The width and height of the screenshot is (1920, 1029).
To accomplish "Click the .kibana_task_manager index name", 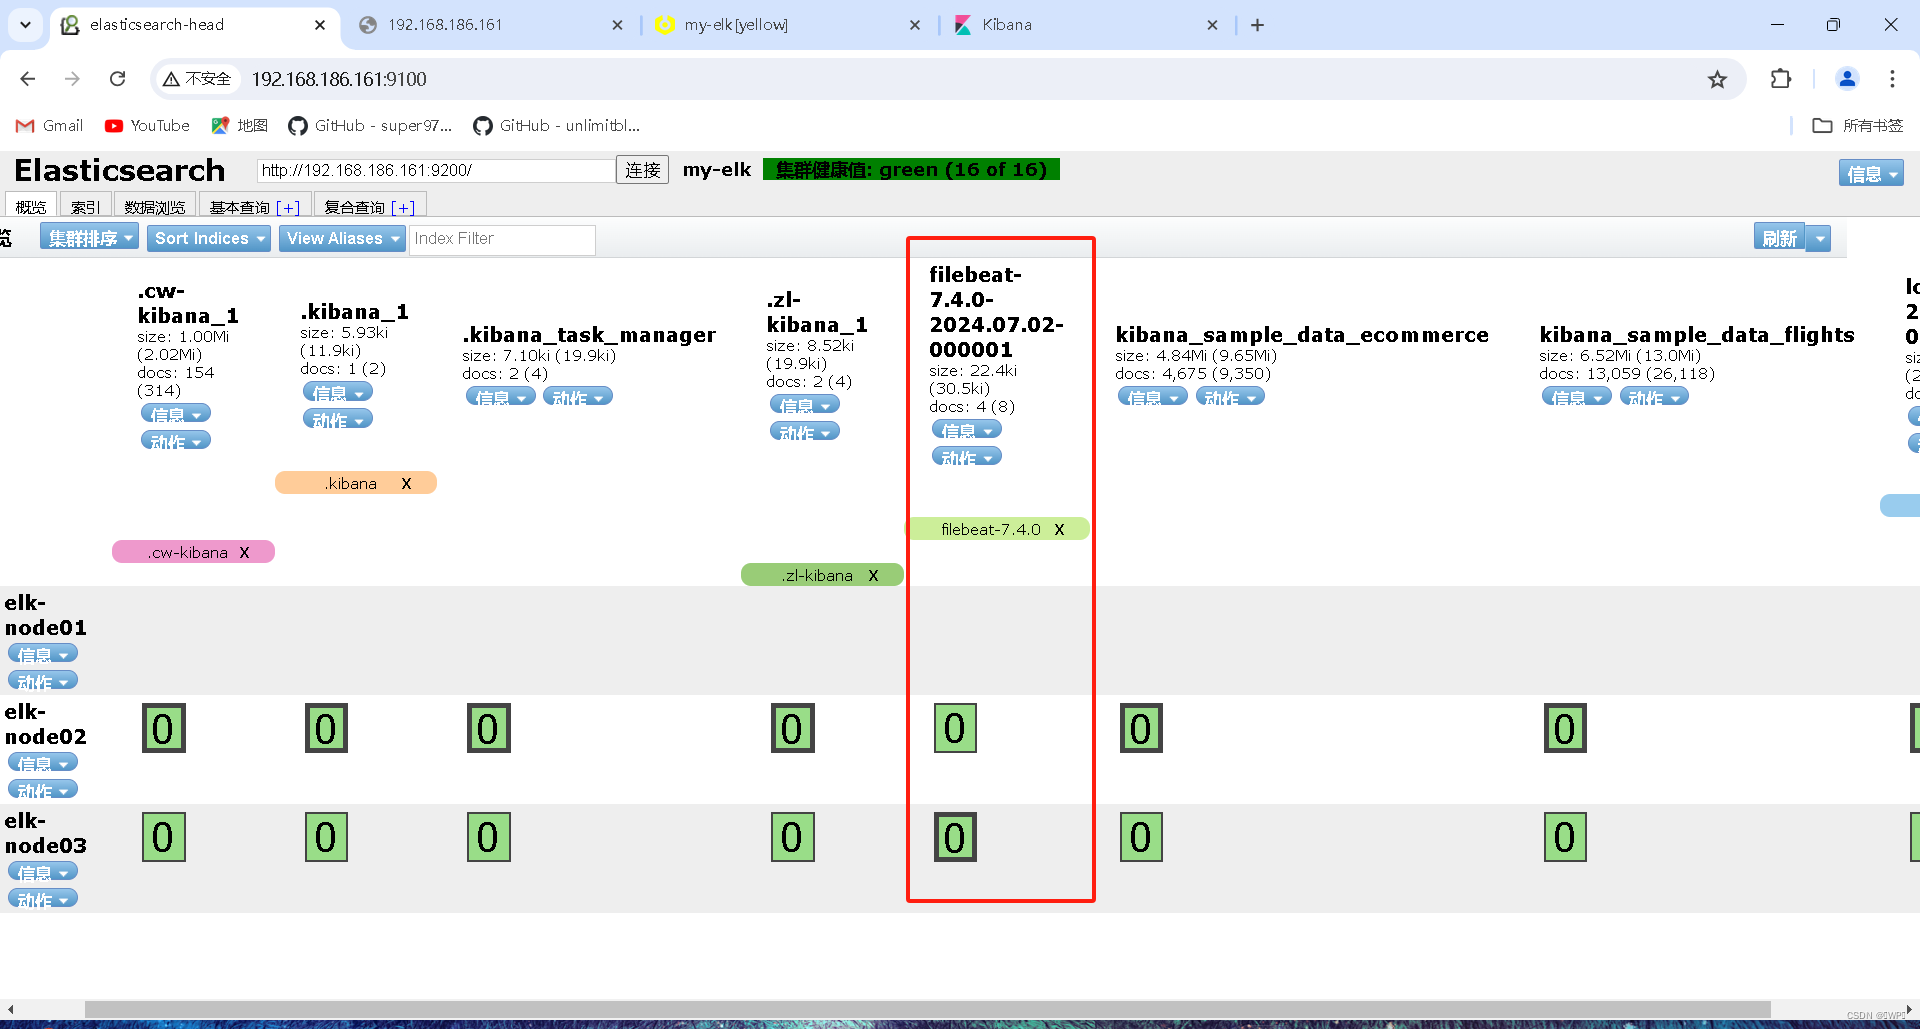I will pyautogui.click(x=589, y=335).
